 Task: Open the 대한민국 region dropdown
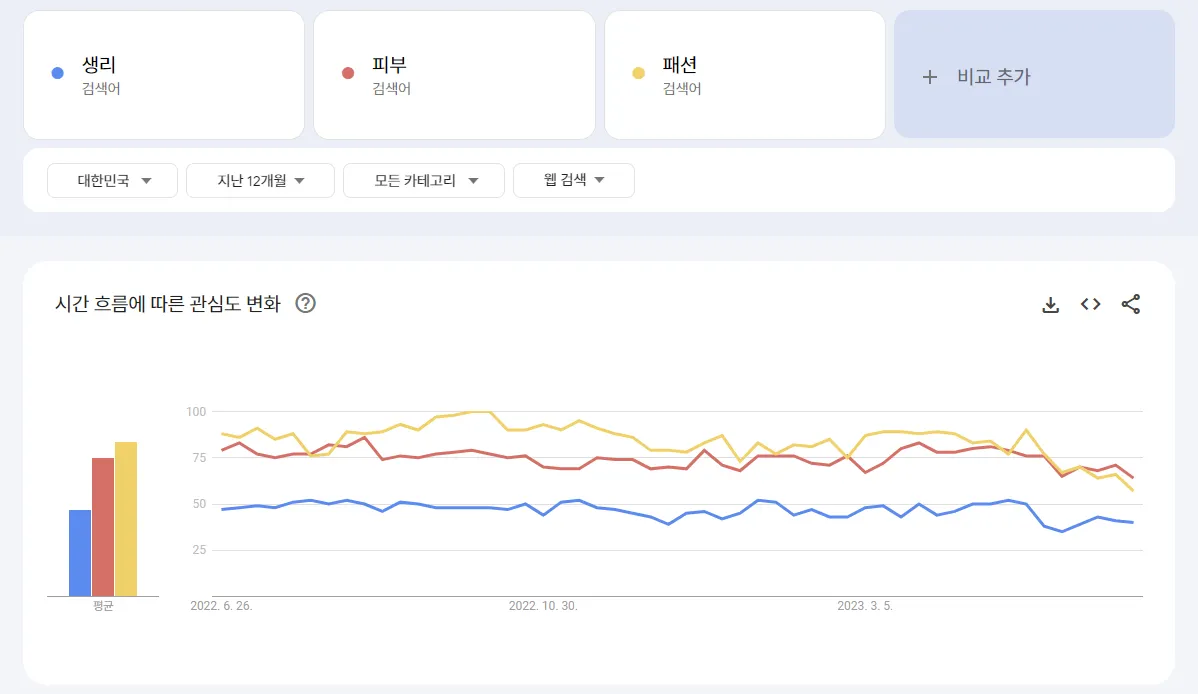pyautogui.click(x=112, y=181)
